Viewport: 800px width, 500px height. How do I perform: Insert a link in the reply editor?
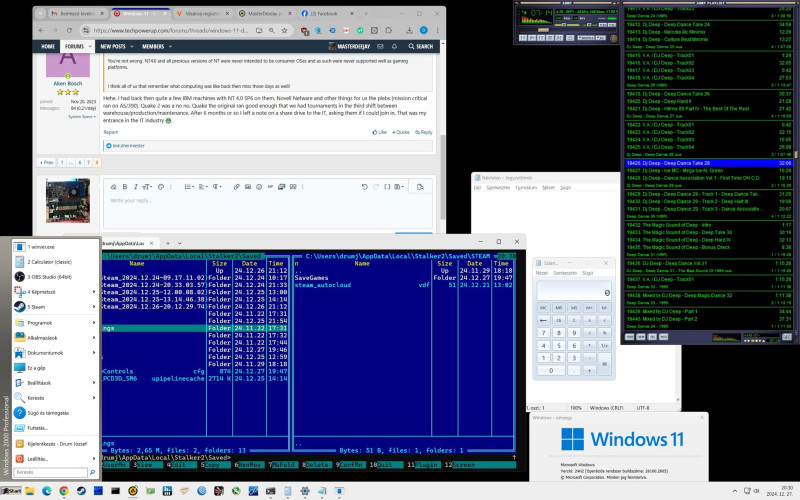pyautogui.click(x=236, y=187)
